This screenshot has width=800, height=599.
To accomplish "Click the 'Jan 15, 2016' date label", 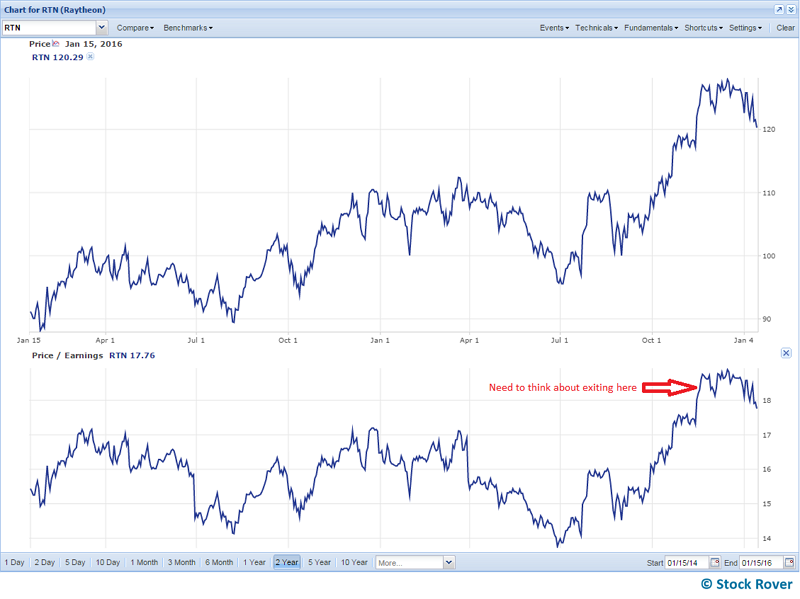I will [x=93, y=44].
